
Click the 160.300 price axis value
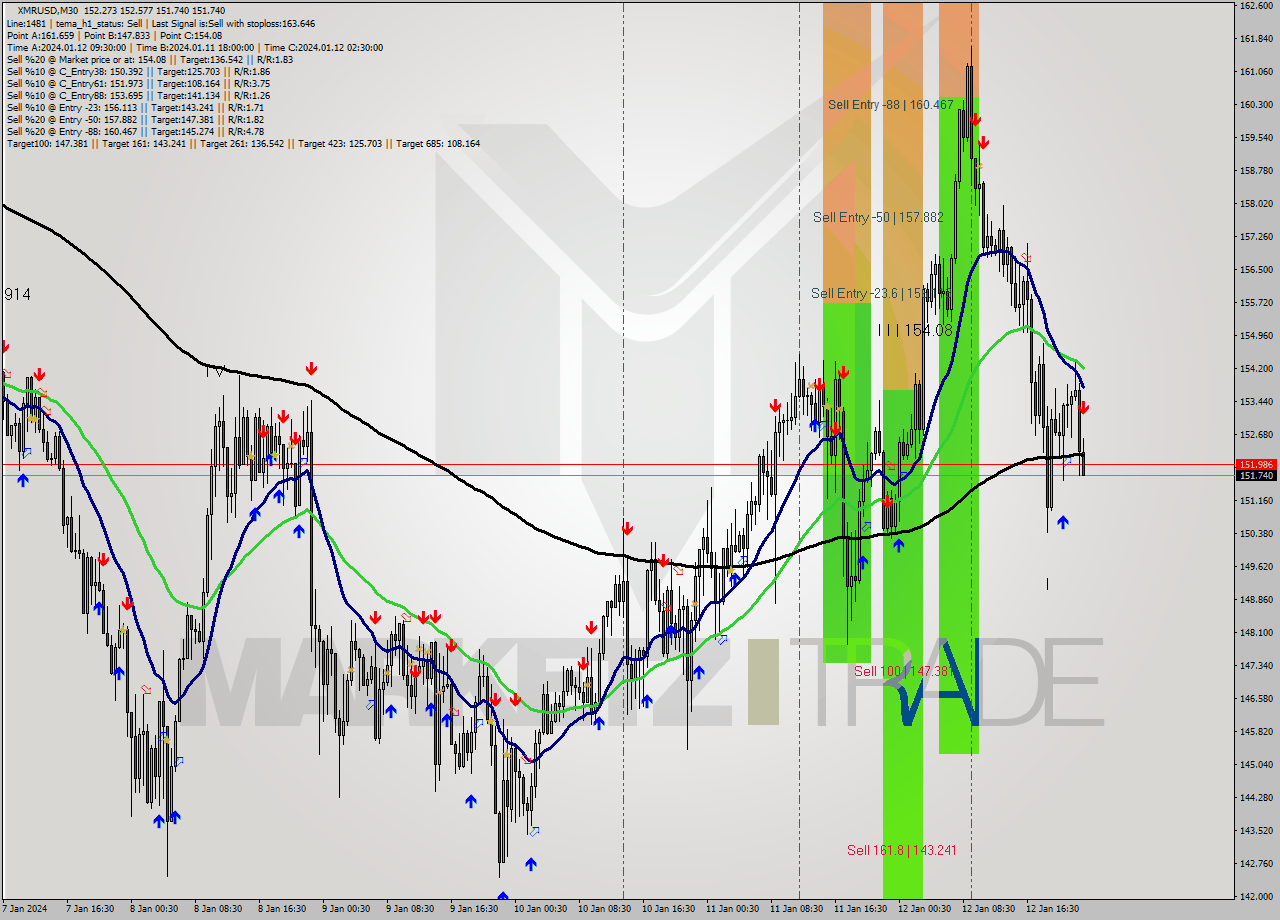click(x=1256, y=105)
